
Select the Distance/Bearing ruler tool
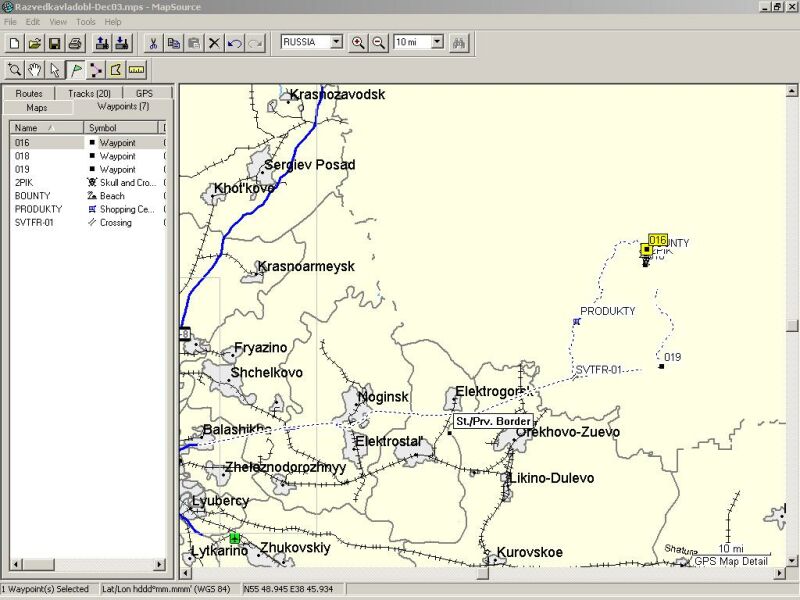136,70
